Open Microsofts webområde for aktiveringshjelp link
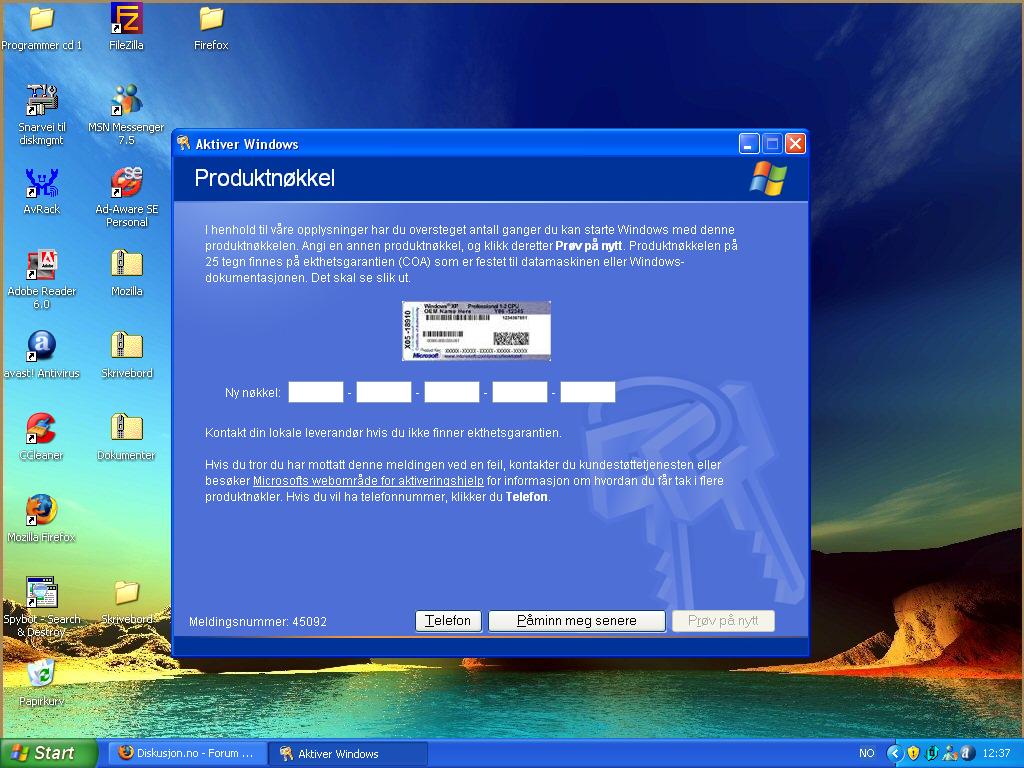1024x768 pixels. [x=368, y=481]
